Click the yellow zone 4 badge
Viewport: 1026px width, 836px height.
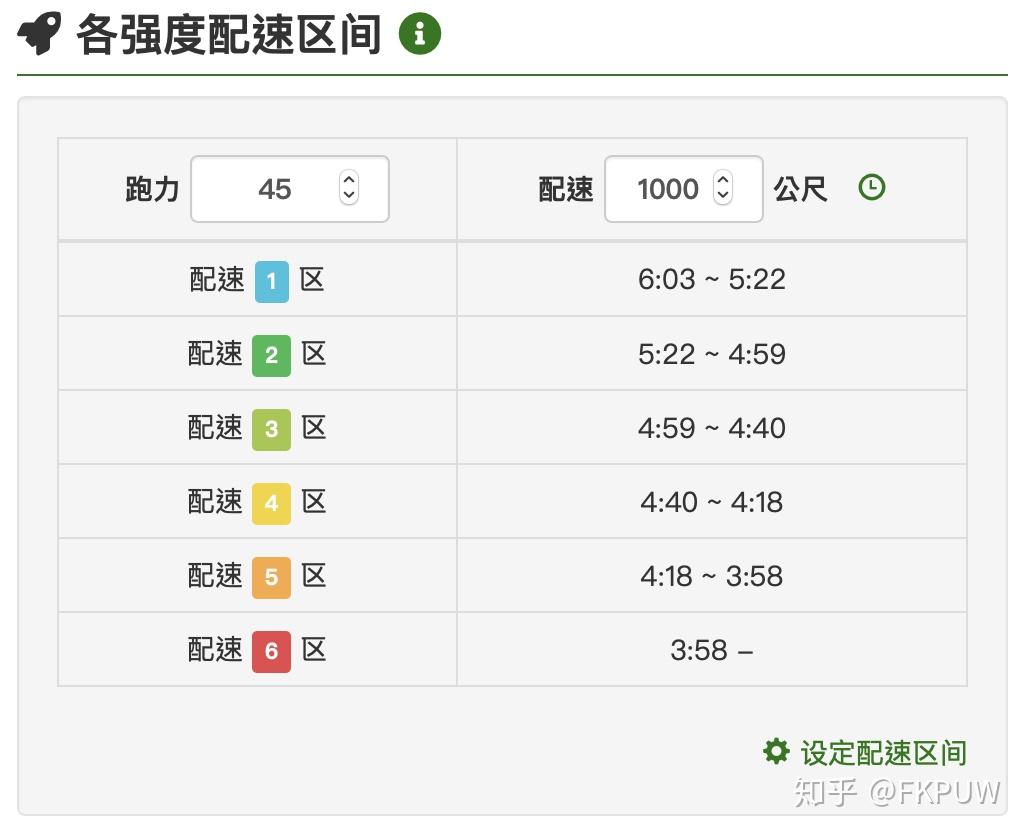(271, 503)
